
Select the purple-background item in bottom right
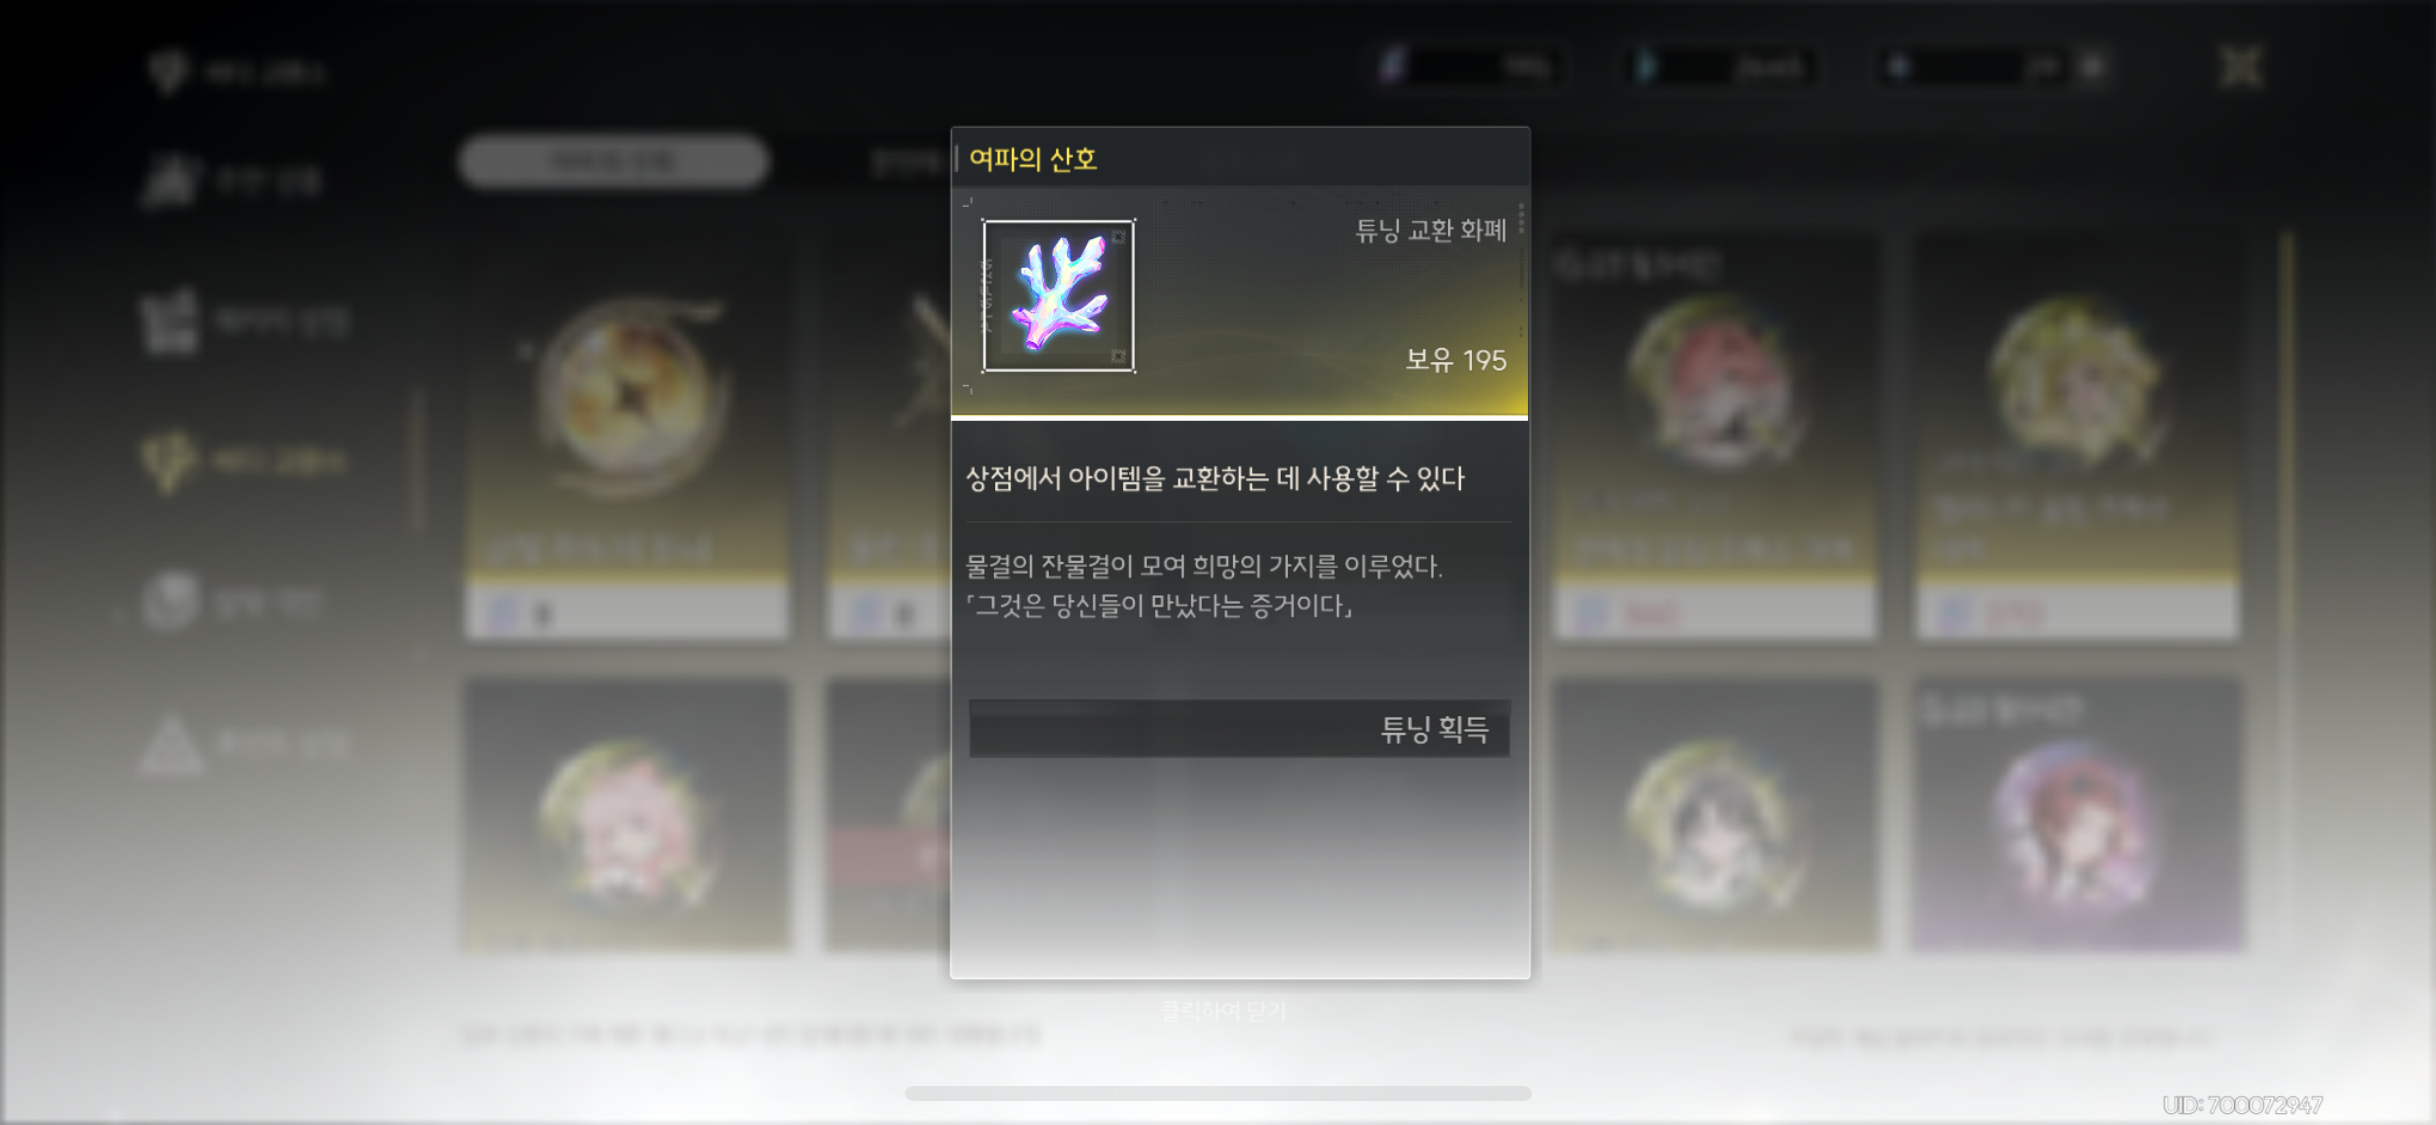click(x=2078, y=815)
